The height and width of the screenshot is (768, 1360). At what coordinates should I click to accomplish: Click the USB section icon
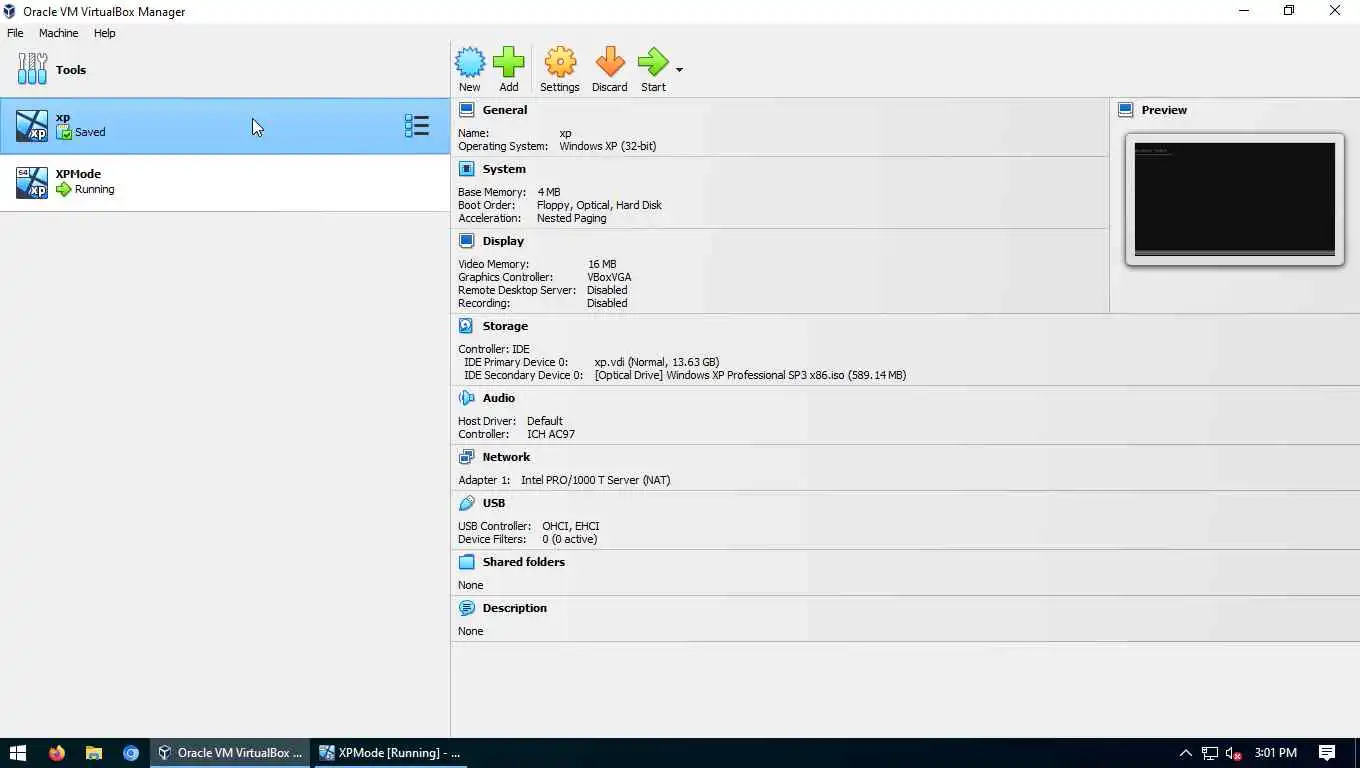tap(466, 503)
